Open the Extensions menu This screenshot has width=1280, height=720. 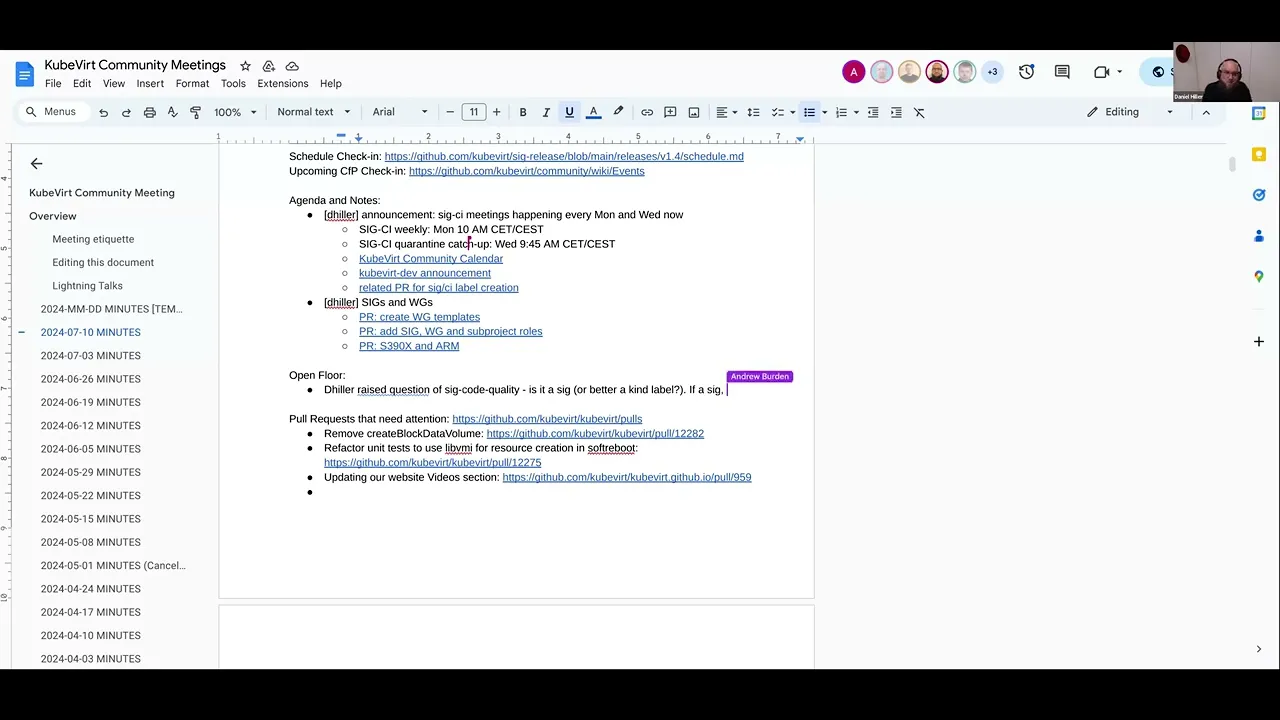pos(282,84)
